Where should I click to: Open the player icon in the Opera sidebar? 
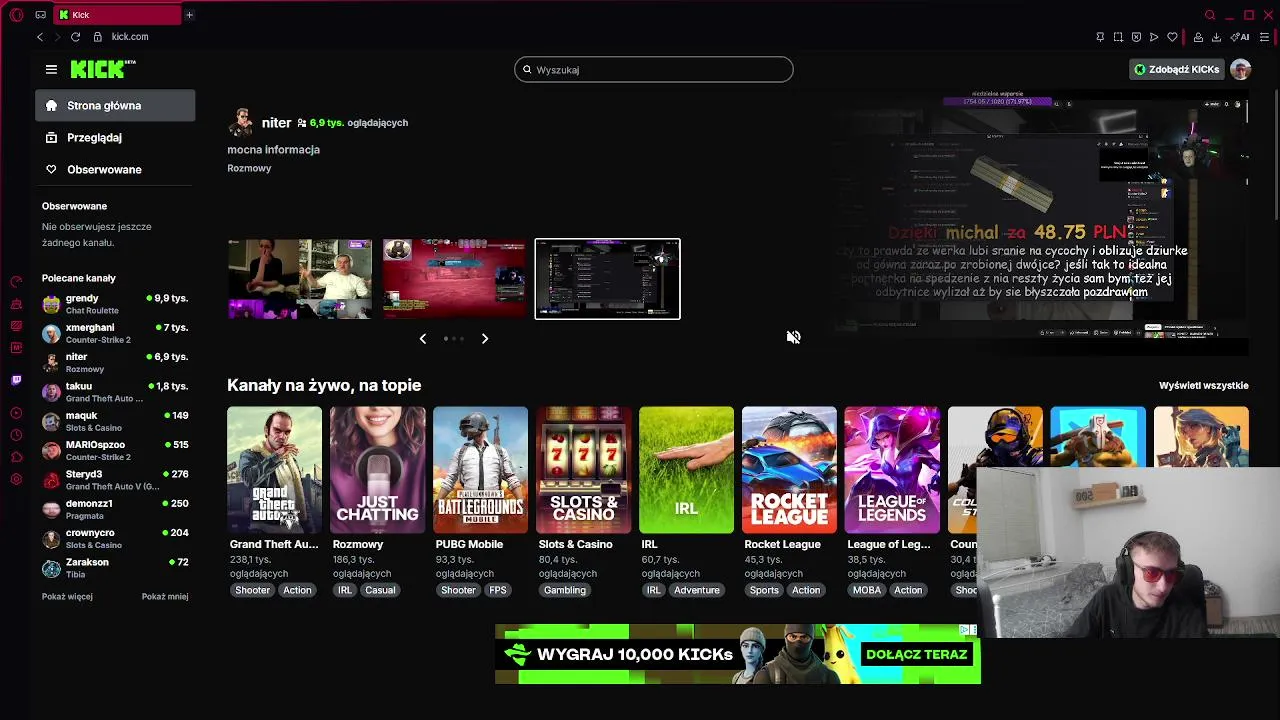pyautogui.click(x=16, y=413)
